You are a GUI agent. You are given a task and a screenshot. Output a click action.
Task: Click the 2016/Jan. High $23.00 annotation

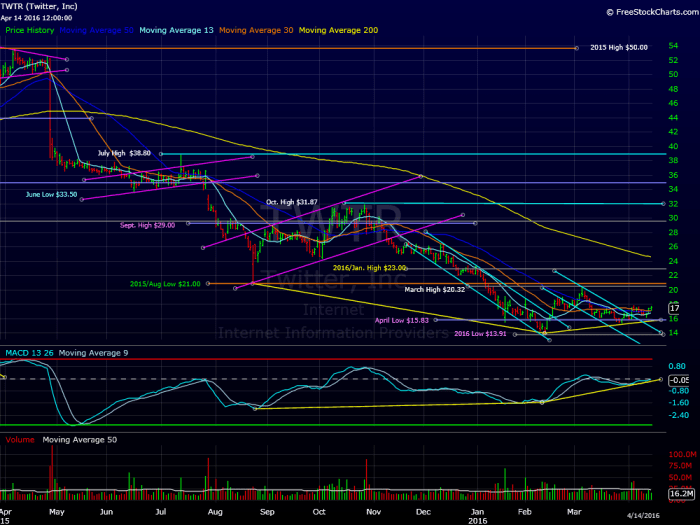(x=370, y=268)
